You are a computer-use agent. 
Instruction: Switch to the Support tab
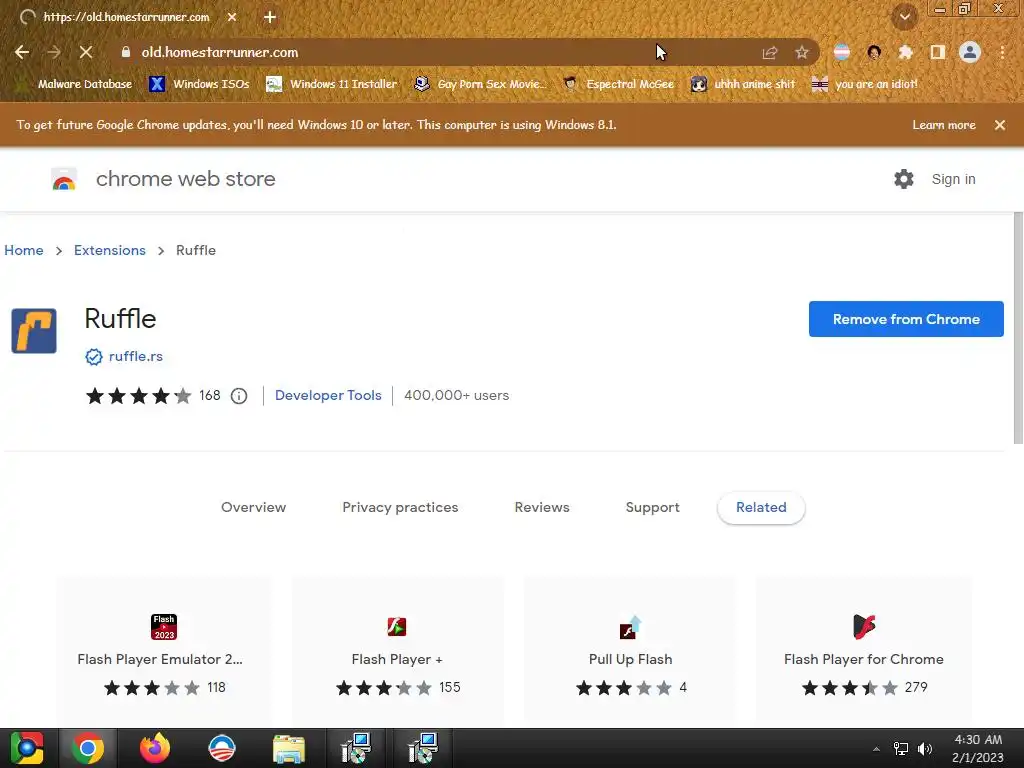pyautogui.click(x=652, y=507)
